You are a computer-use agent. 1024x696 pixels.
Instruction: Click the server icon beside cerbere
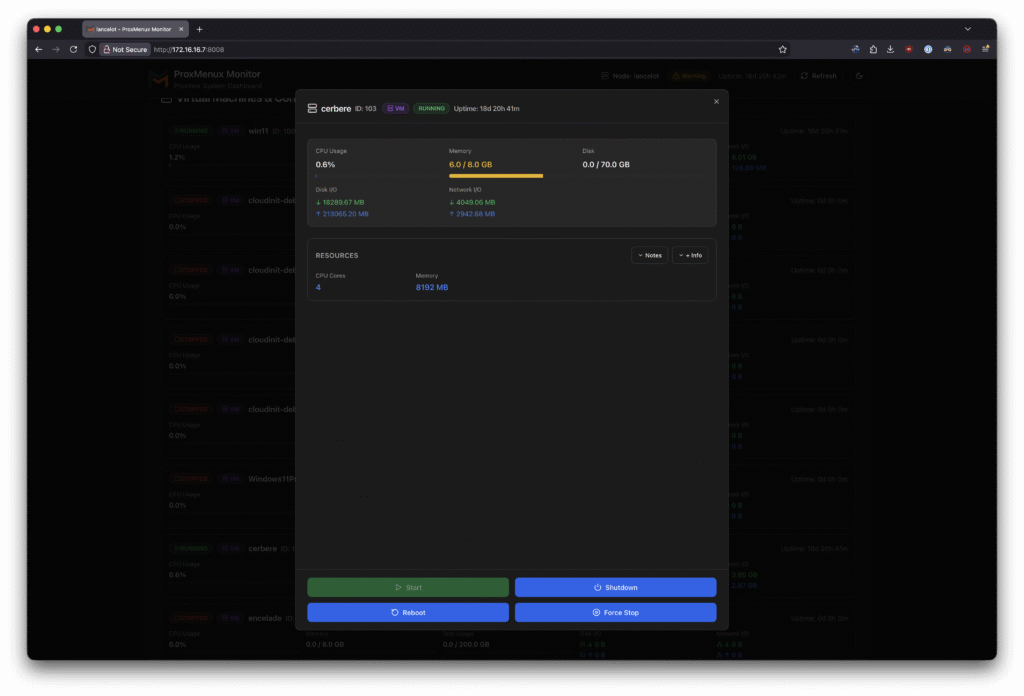312,108
